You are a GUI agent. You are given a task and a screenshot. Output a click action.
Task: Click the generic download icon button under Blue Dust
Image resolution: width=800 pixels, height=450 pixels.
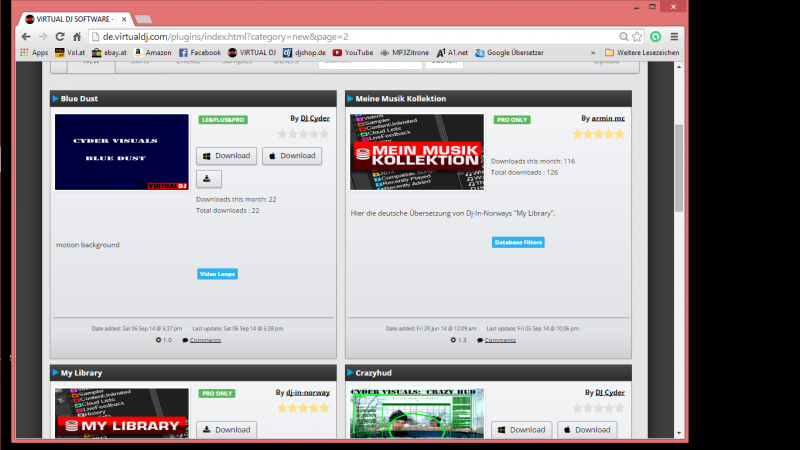click(209, 179)
